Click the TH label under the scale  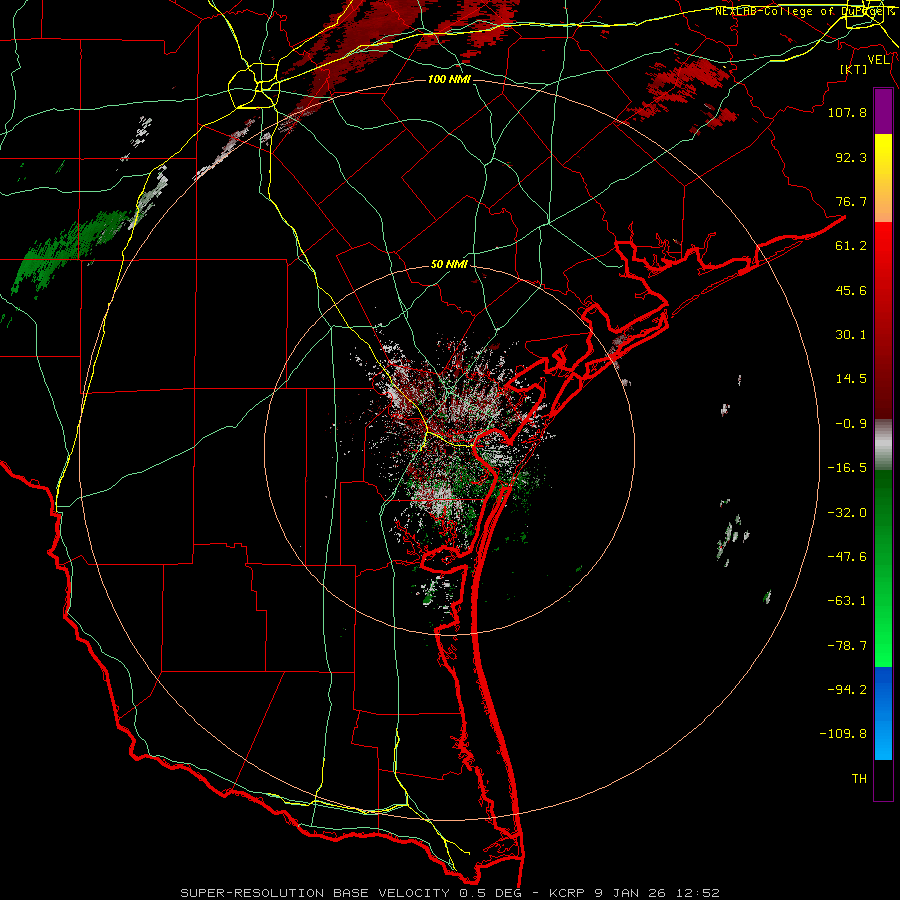point(859,779)
